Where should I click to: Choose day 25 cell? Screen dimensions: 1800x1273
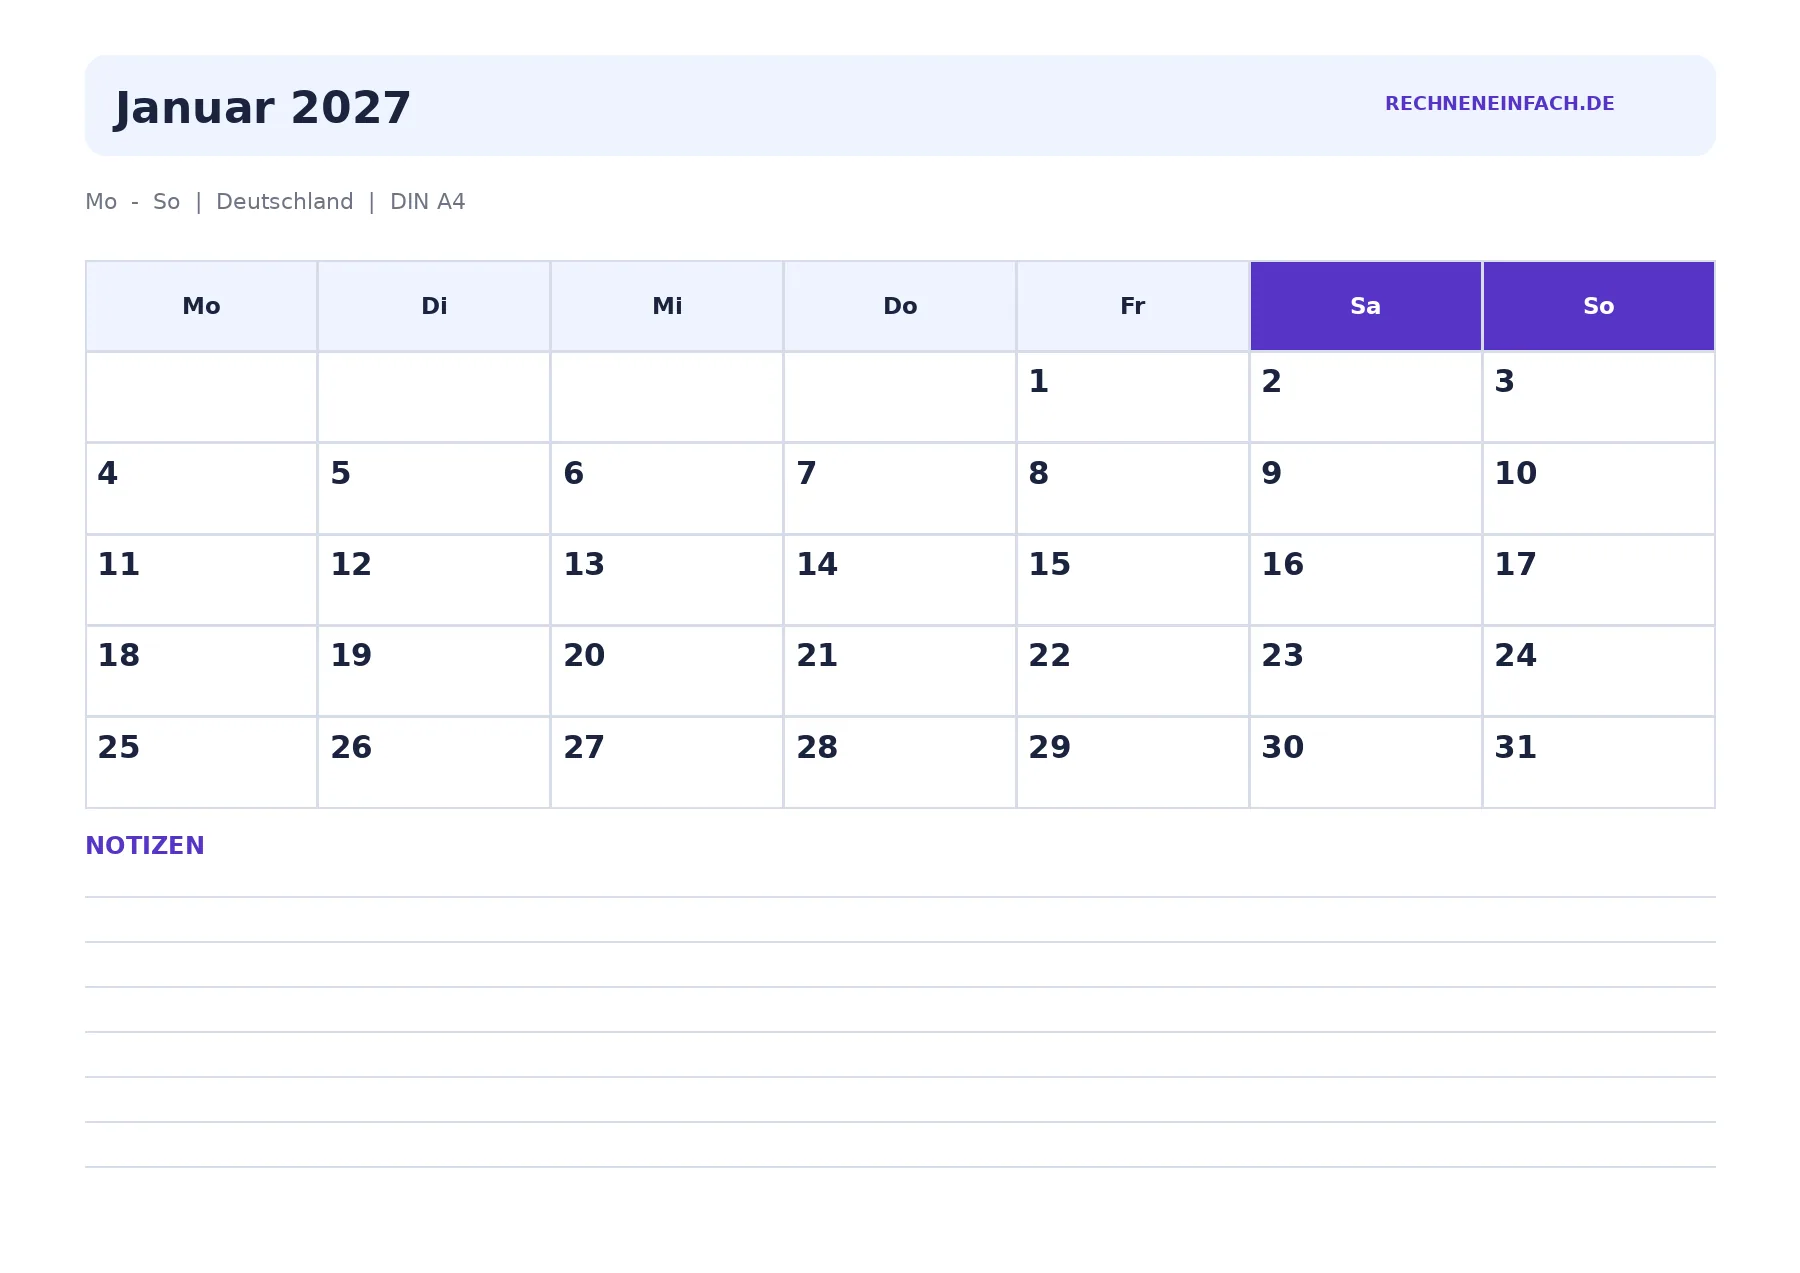tap(201, 763)
